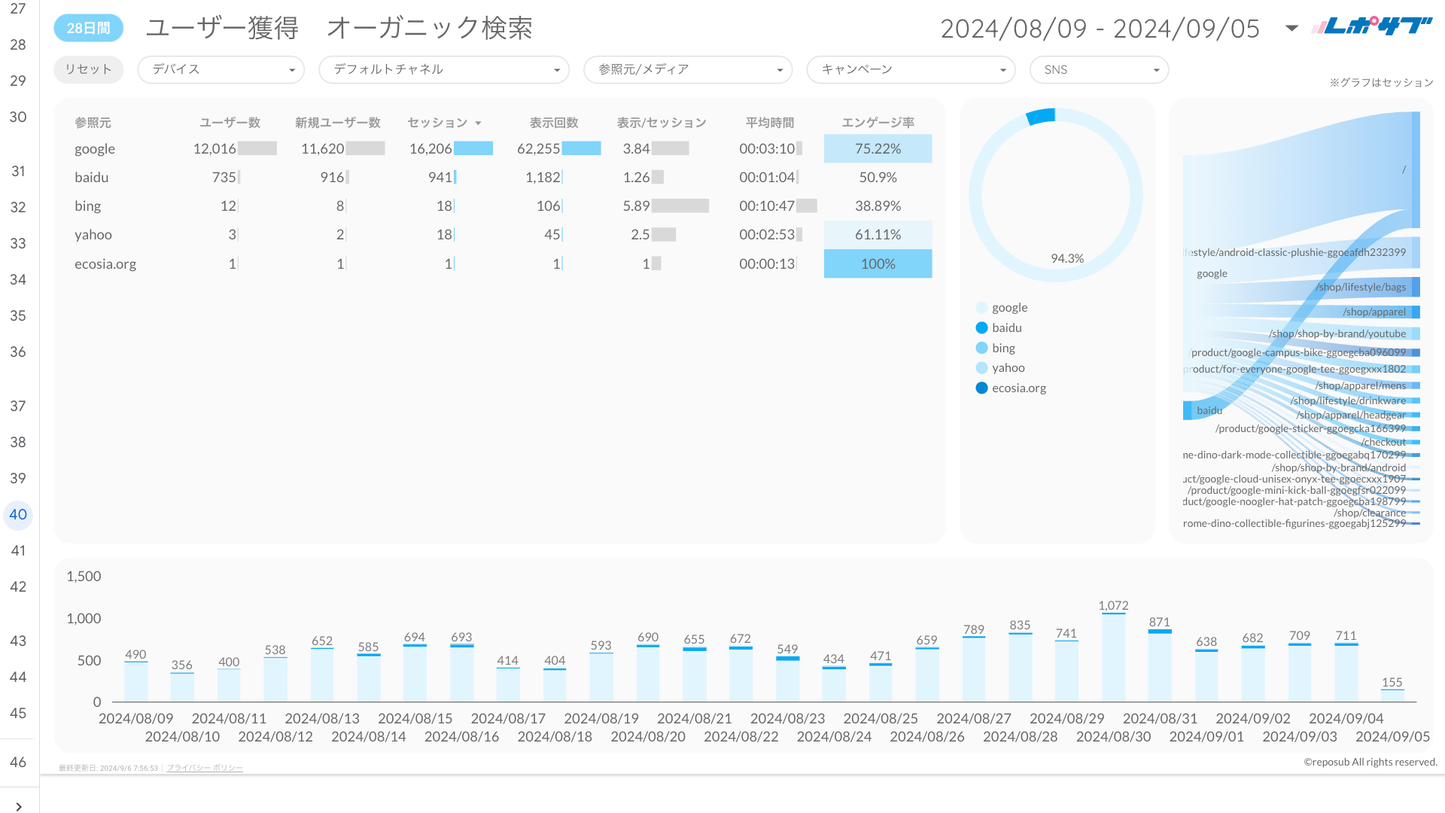Click the 28日間 period badge

coord(88,28)
